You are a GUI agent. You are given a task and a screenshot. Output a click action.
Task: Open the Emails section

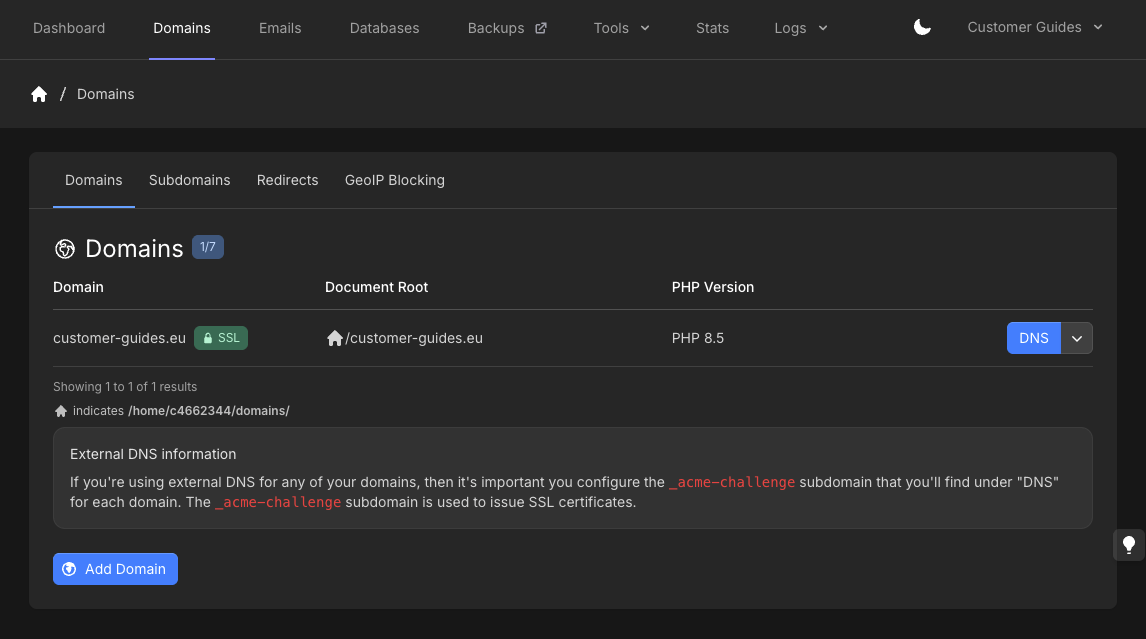[x=280, y=29]
